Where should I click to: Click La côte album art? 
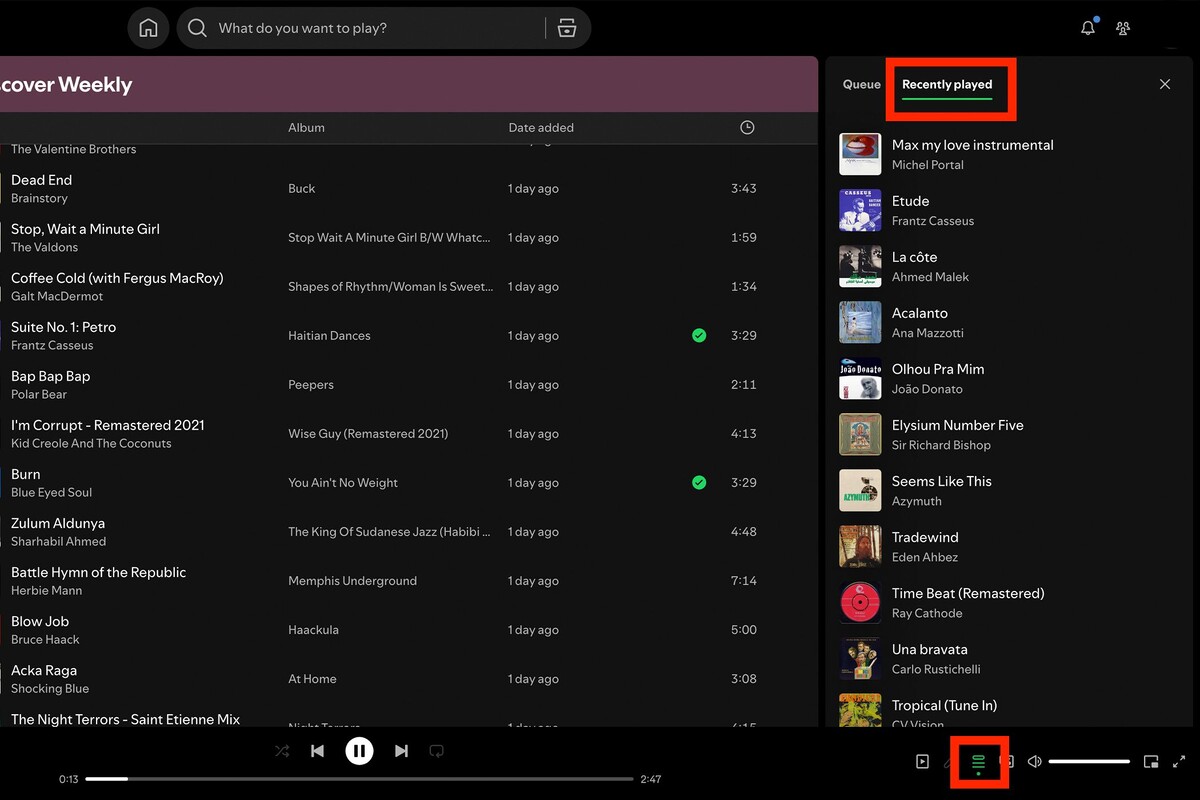point(860,266)
